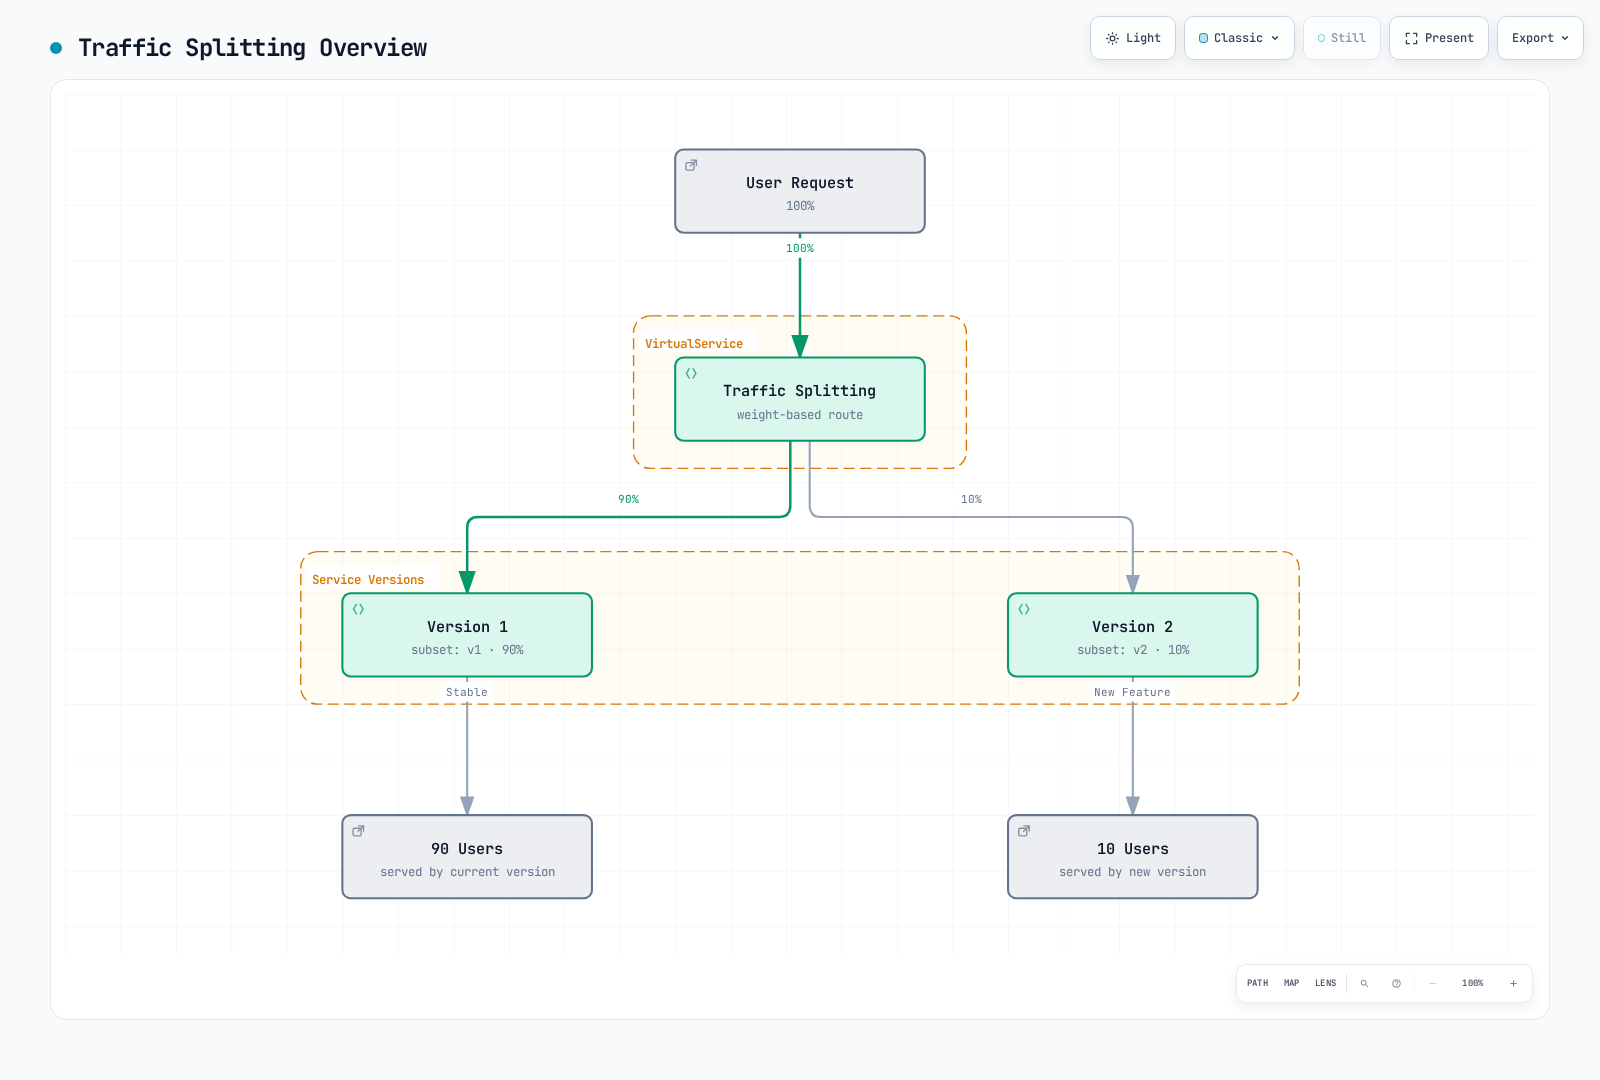This screenshot has height=1080, width=1600.
Task: Click the external-link icon on 90 Users node
Action: coord(358,831)
